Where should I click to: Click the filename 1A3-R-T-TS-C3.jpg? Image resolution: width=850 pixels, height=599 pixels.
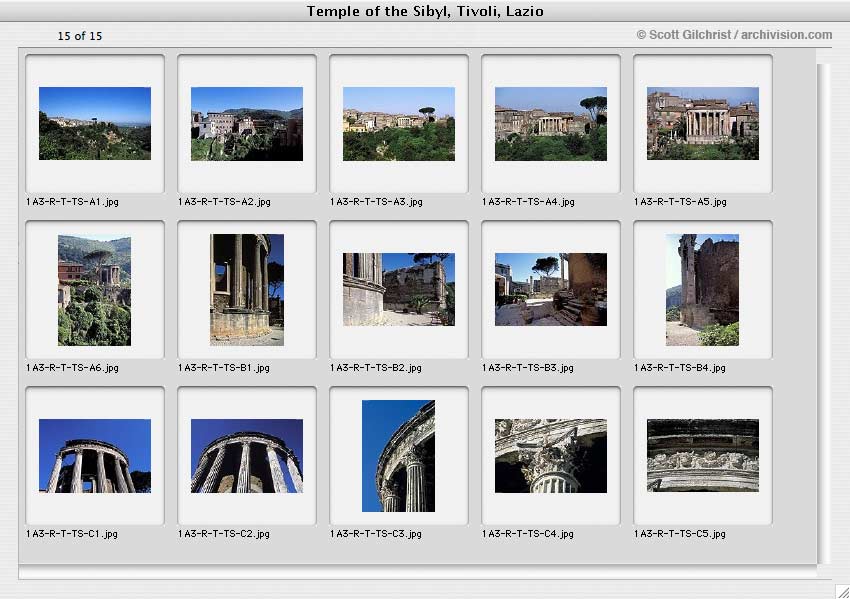[376, 533]
